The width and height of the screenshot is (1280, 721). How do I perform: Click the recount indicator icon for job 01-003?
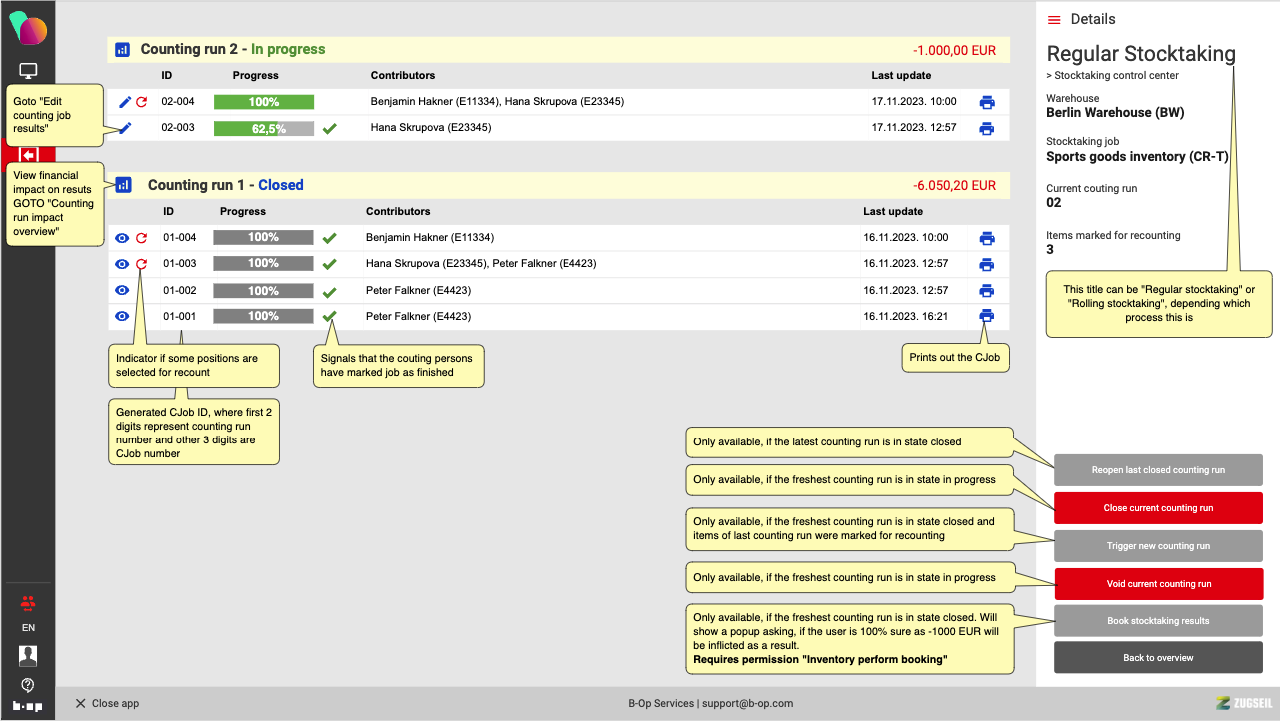tap(141, 264)
